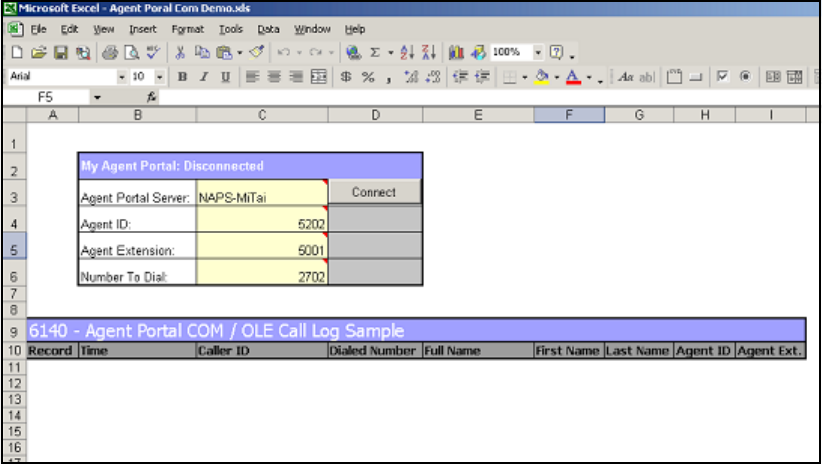The height and width of the screenshot is (464, 822).
Task: Expand the Paste options arrow
Action: pos(240,52)
